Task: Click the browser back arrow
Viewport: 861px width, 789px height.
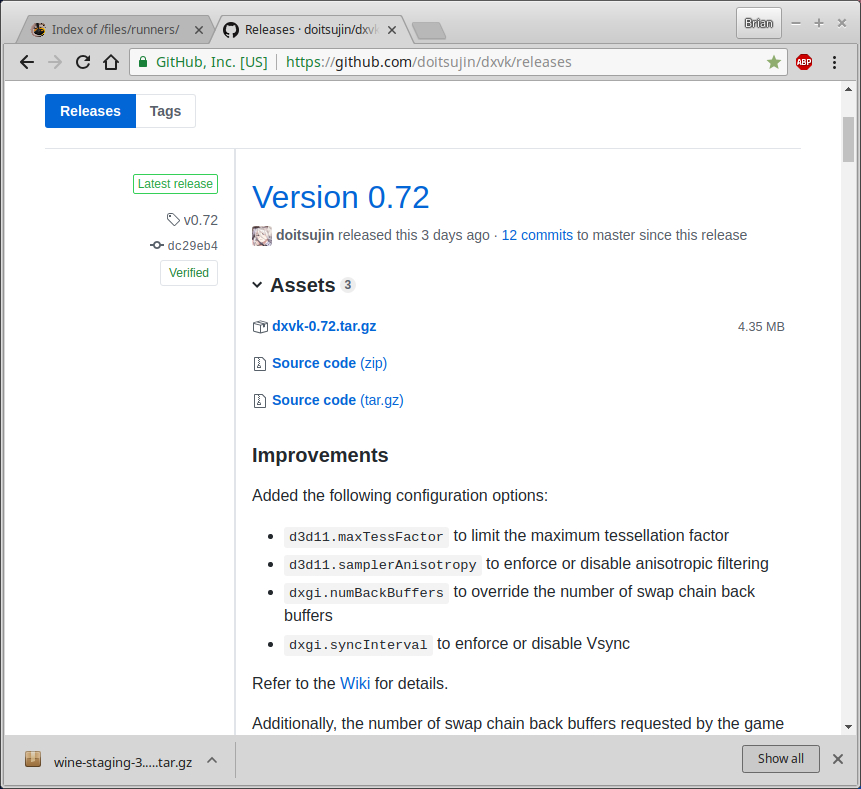Action: (x=26, y=62)
